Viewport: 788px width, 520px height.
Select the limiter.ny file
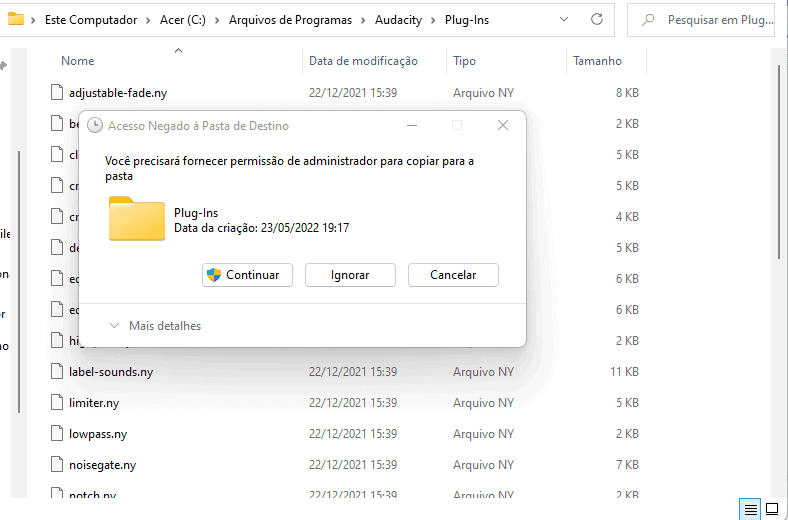tap(94, 403)
